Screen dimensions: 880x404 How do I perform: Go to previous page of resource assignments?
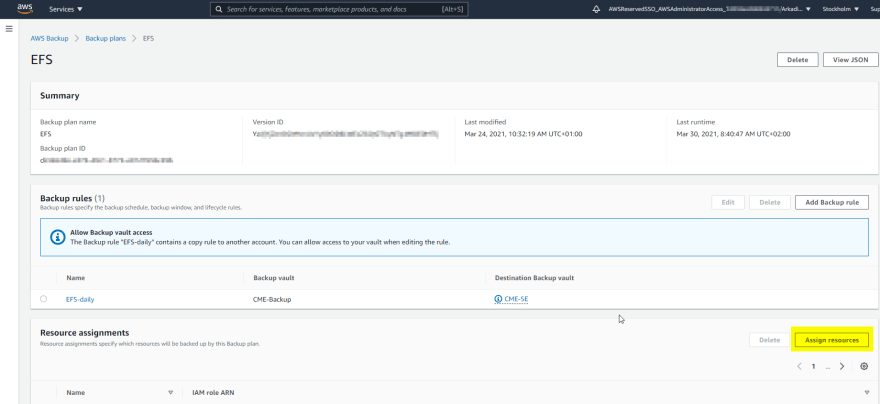coord(799,366)
